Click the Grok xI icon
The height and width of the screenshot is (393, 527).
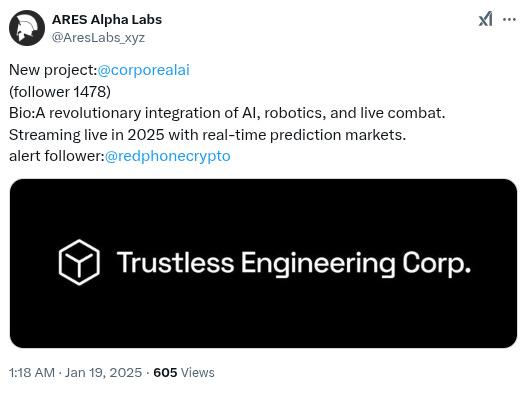click(485, 19)
